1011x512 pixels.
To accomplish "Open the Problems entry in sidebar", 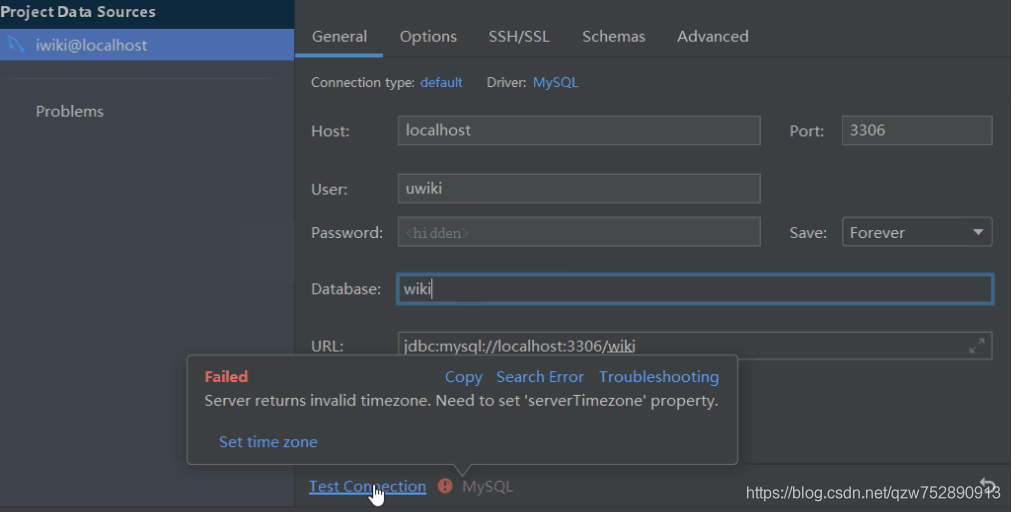I will coord(70,112).
